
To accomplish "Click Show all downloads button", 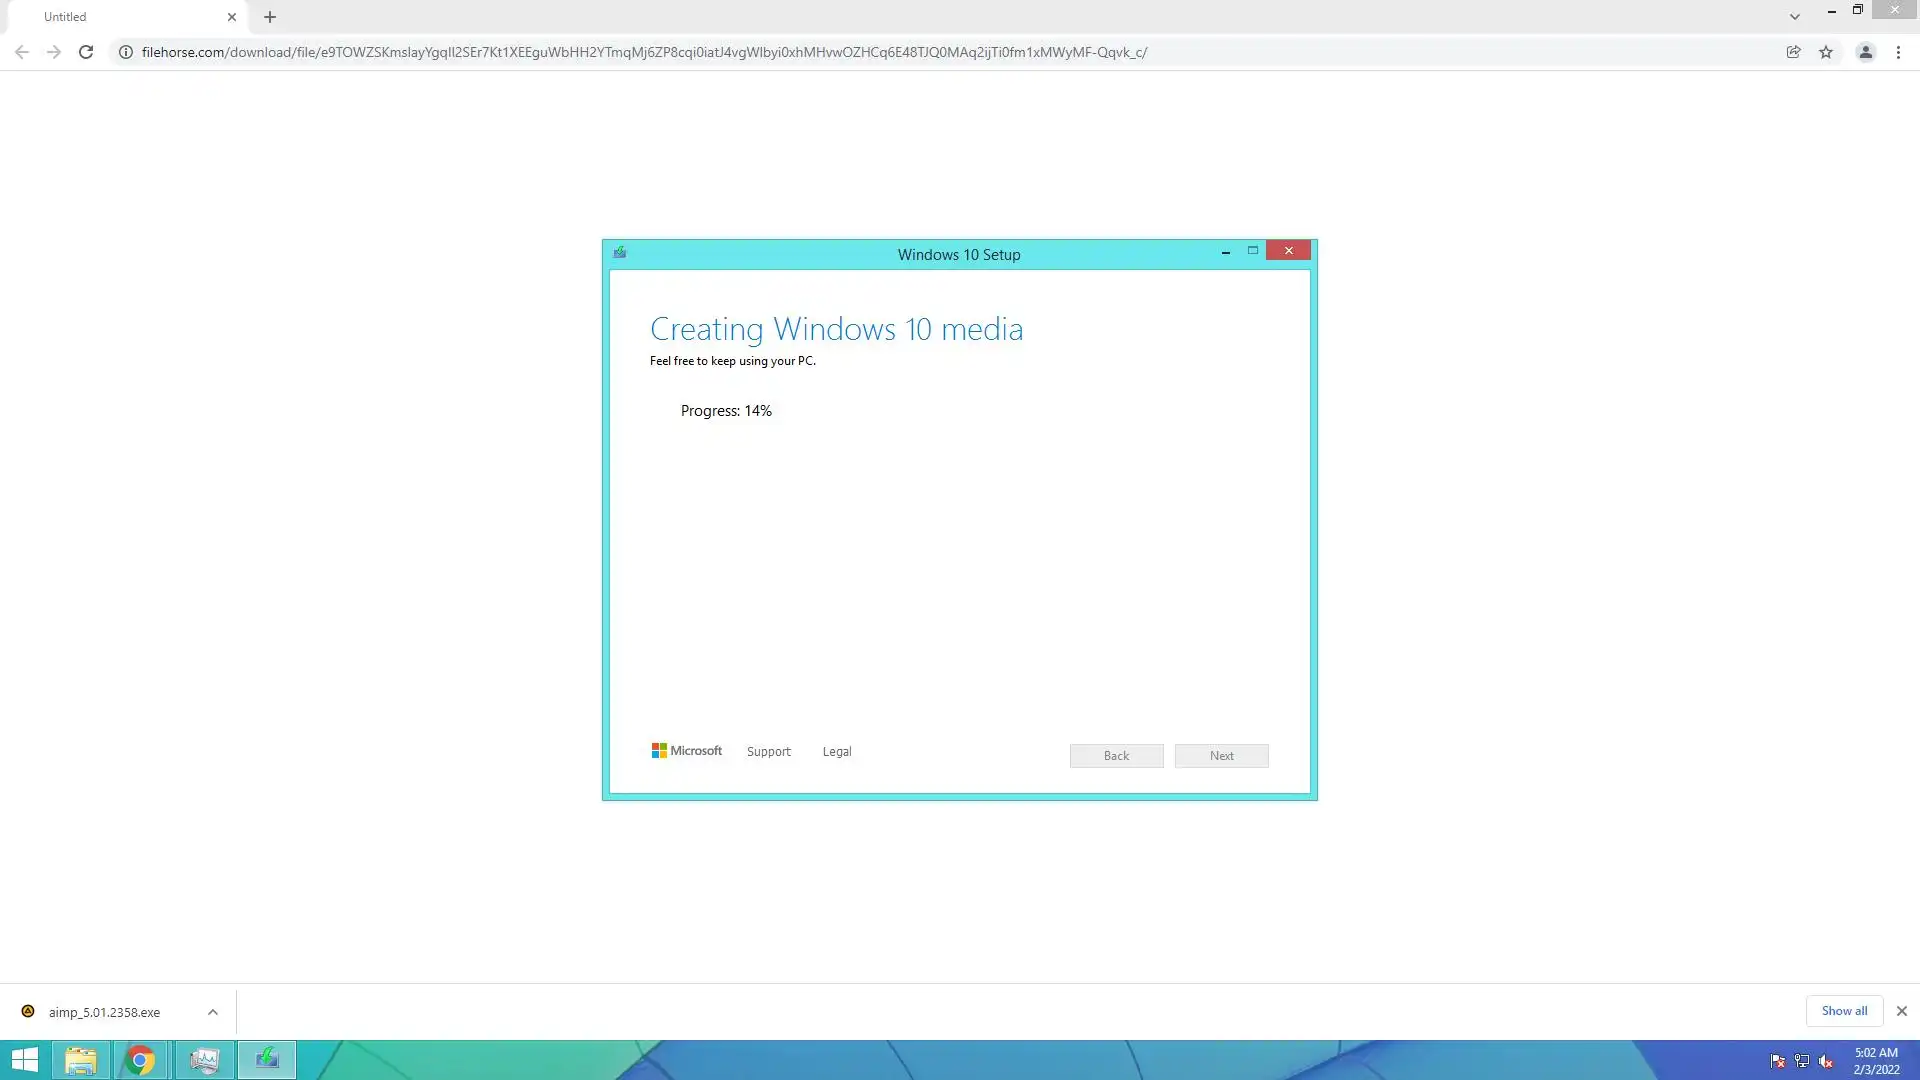I will pyautogui.click(x=1844, y=1011).
